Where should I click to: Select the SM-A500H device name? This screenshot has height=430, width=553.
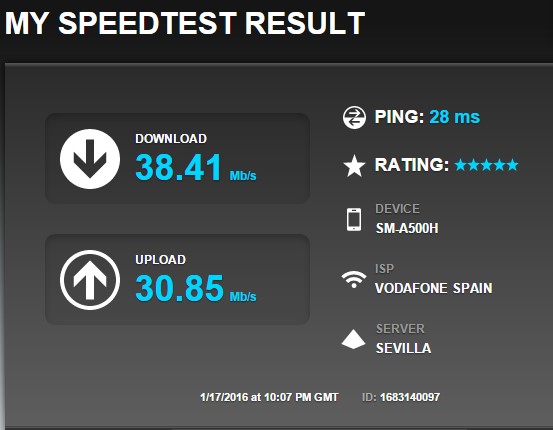click(407, 228)
